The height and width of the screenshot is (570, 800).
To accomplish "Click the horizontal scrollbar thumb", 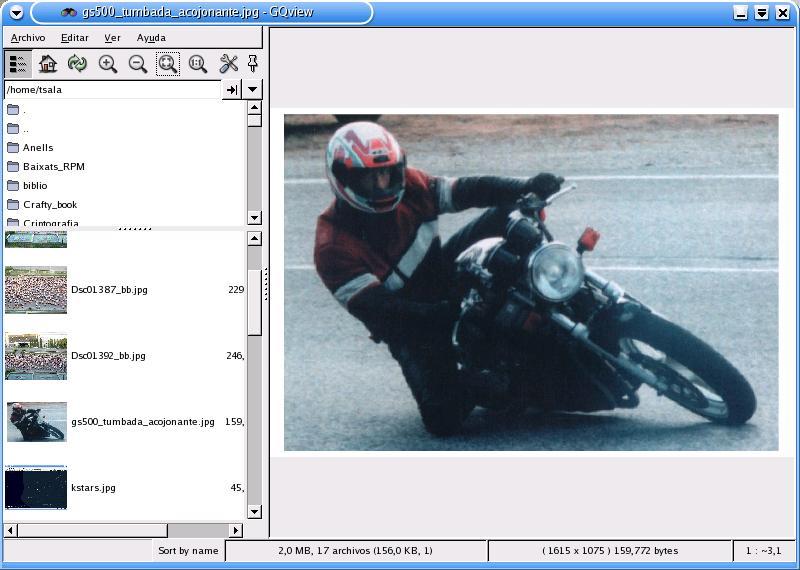I will pyautogui.click(x=92, y=530).
